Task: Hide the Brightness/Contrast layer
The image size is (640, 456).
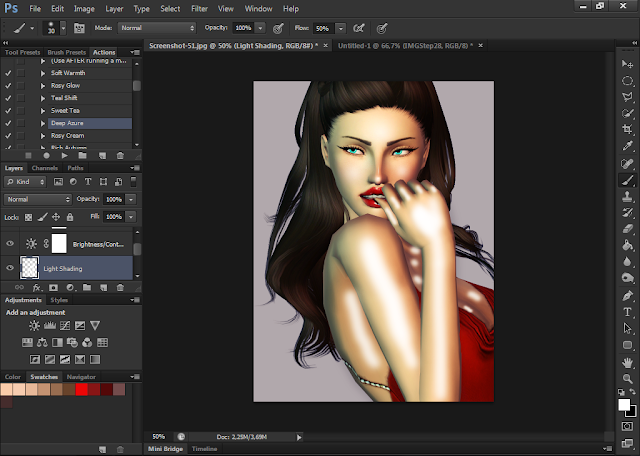Action: (11, 243)
